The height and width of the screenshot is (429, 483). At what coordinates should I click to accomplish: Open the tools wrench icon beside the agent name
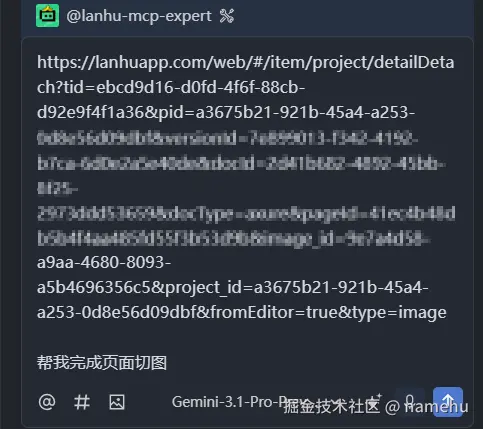(227, 16)
